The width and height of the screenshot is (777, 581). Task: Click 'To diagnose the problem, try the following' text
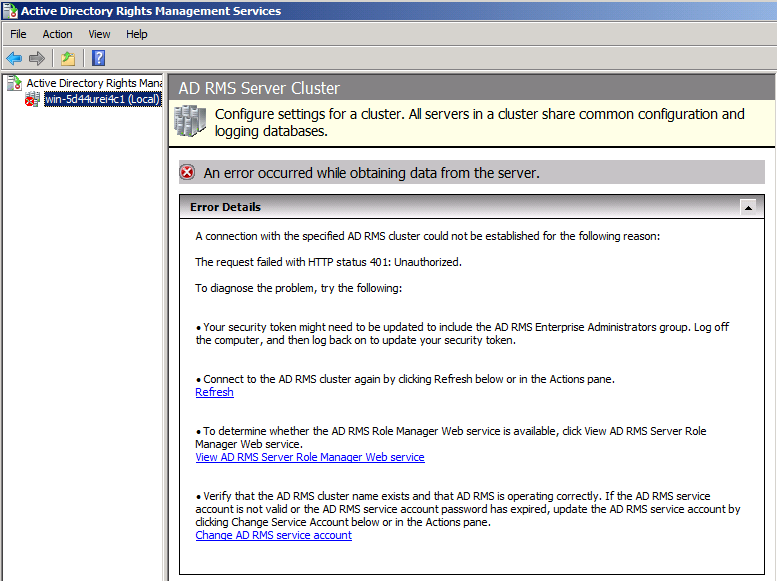(x=299, y=288)
